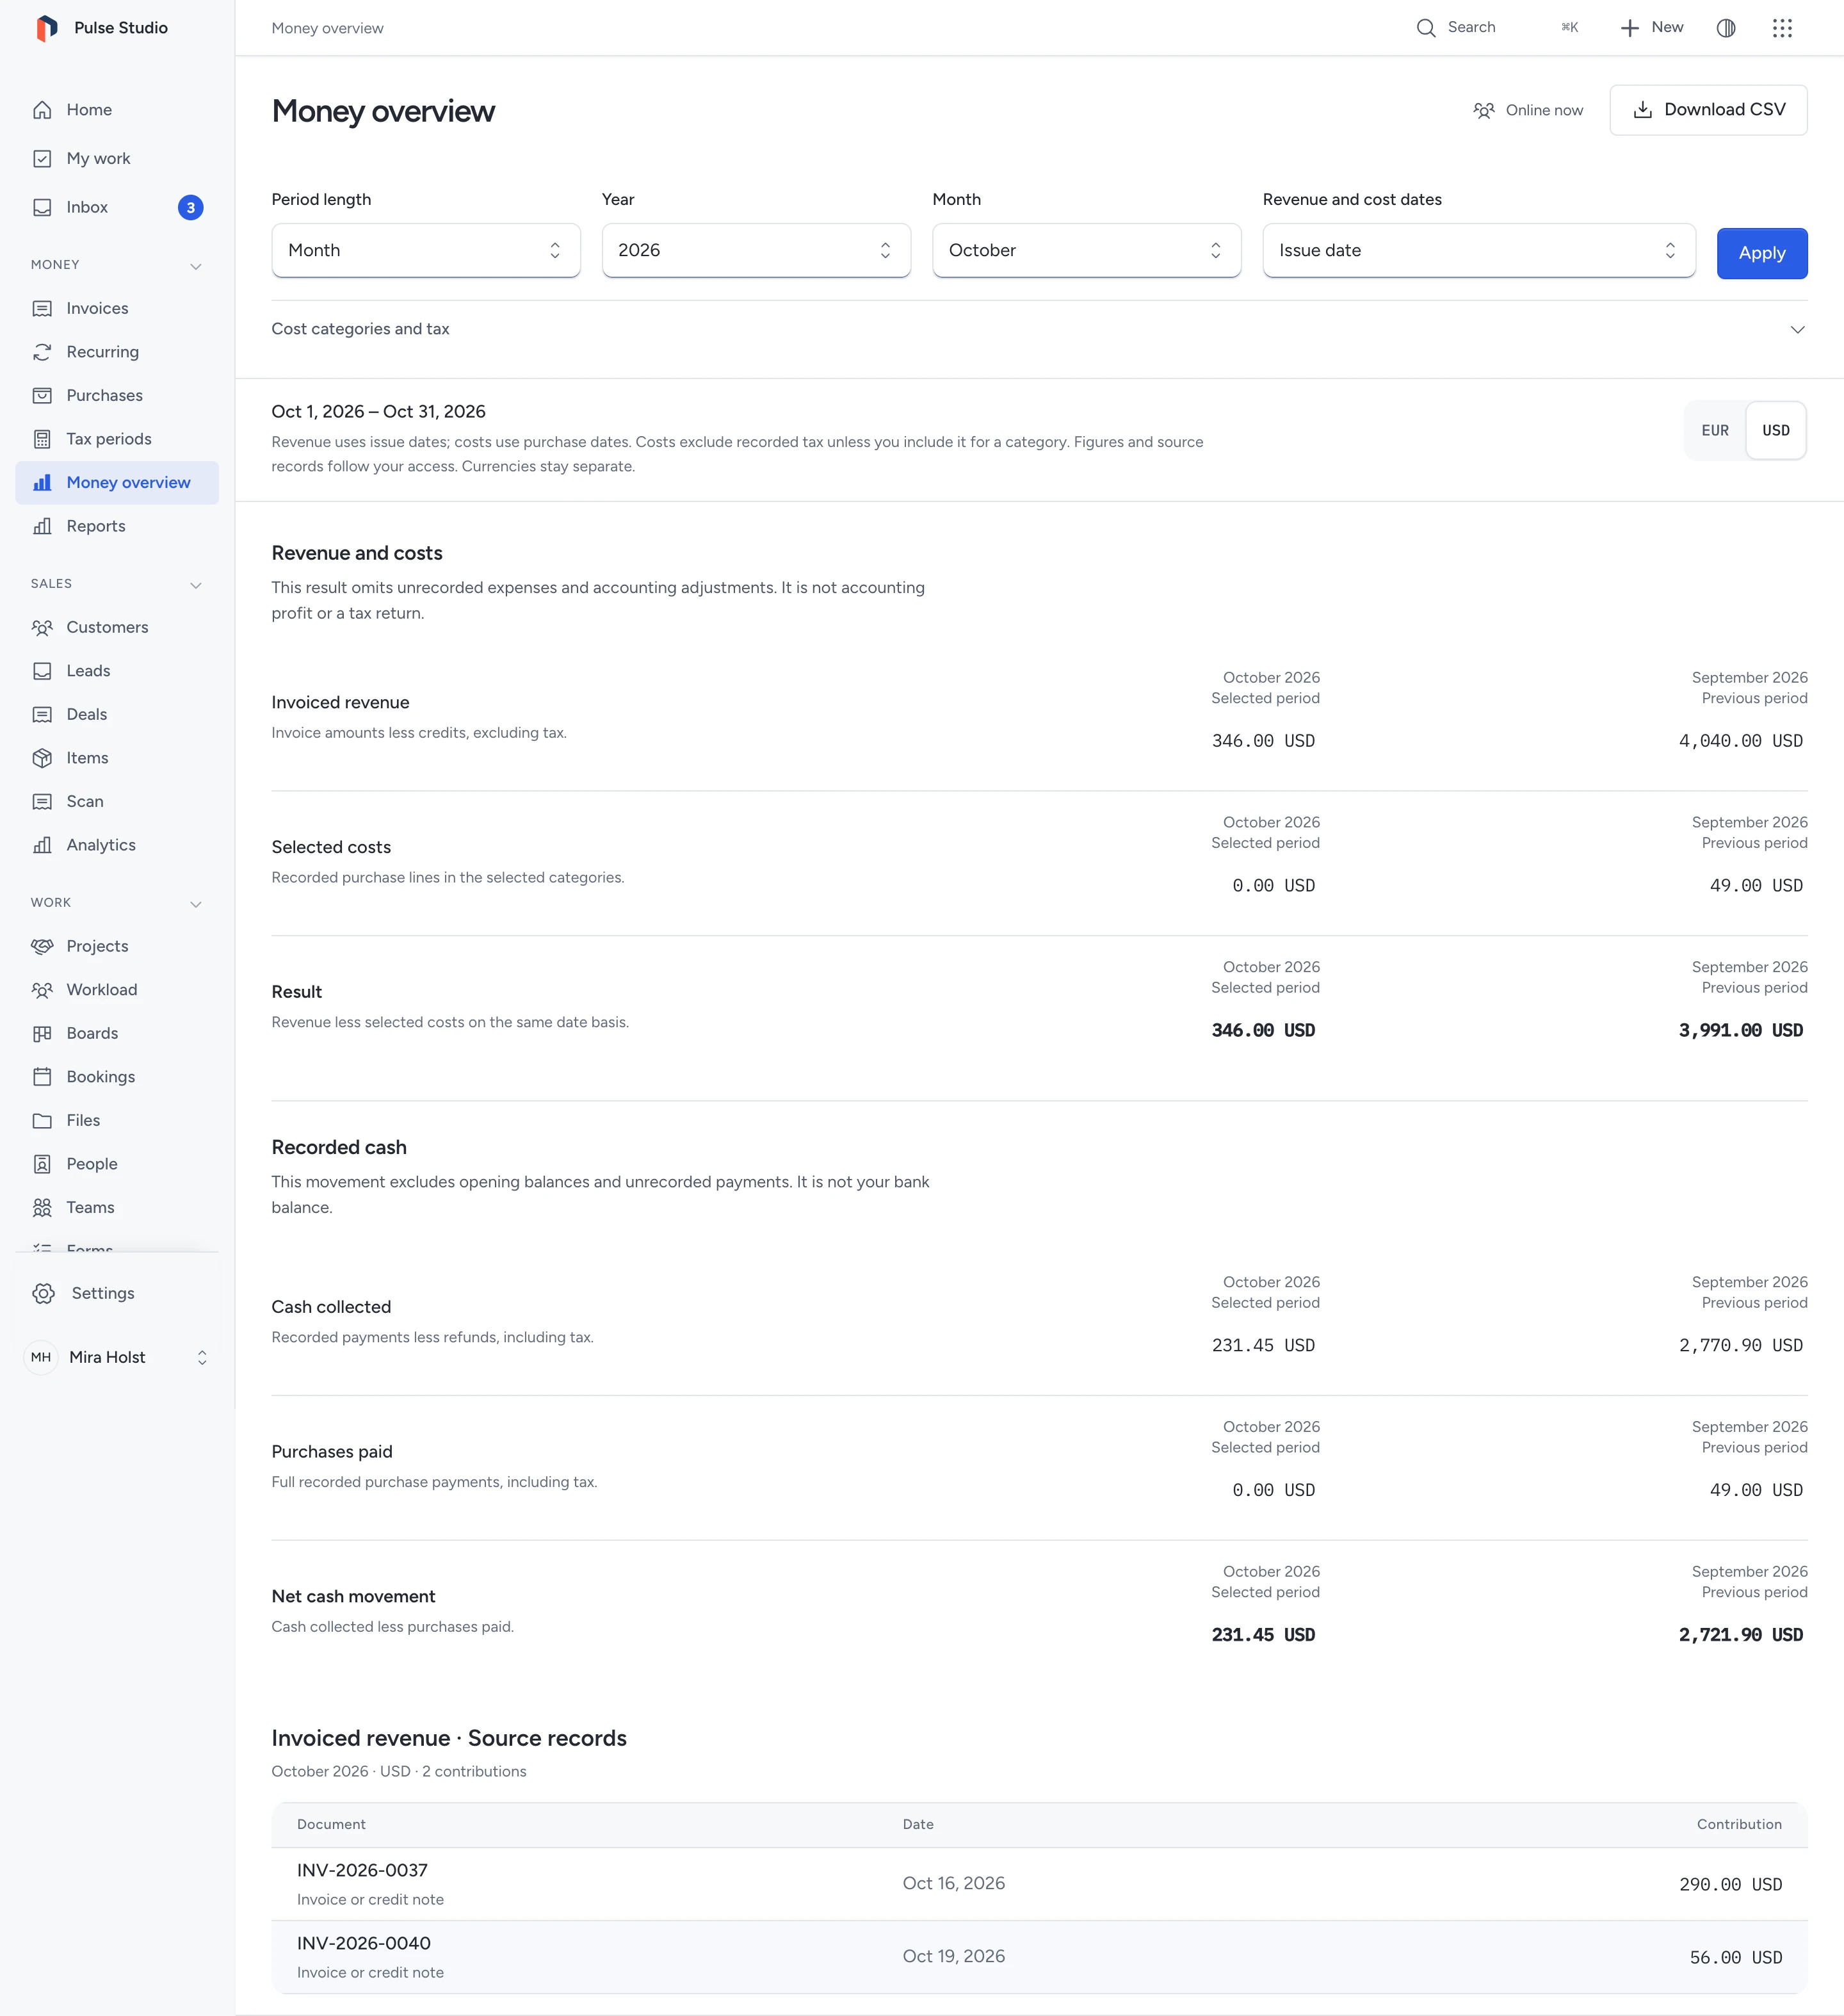This screenshot has width=1844, height=2016.
Task: Open the Period length dropdown
Action: (x=426, y=250)
